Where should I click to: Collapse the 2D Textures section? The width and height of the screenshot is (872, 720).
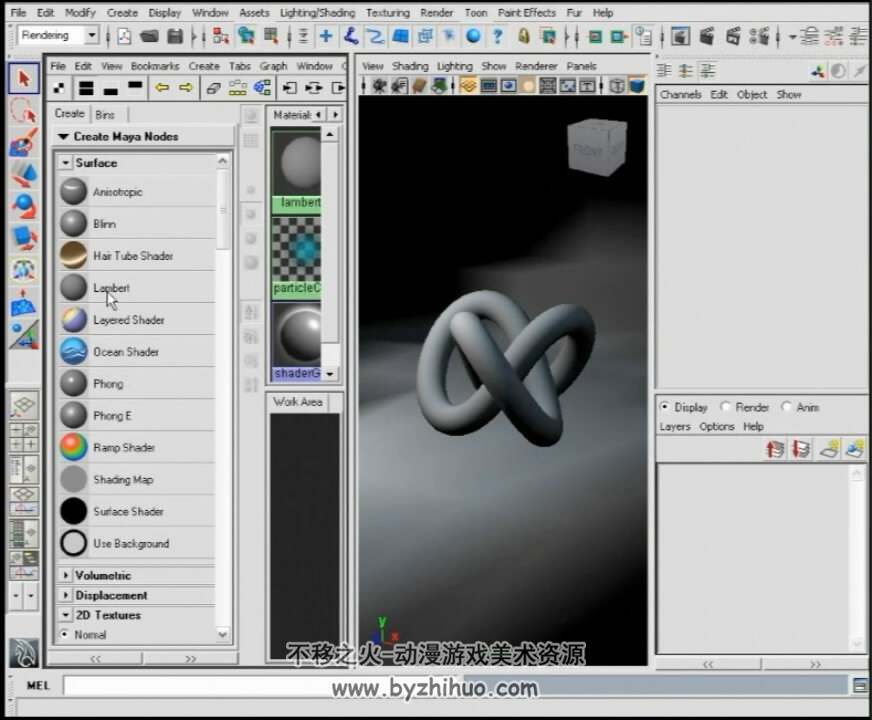[x=66, y=615]
